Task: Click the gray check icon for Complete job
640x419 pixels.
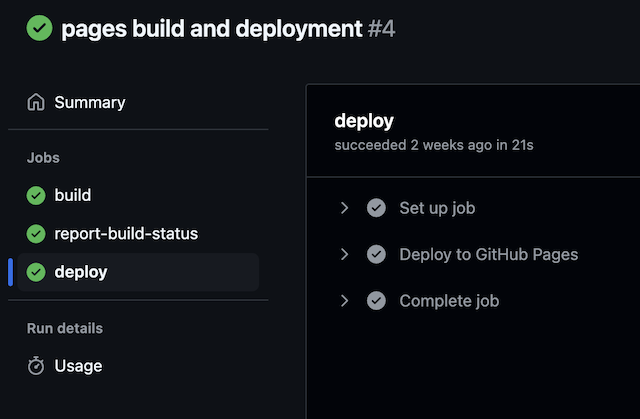Action: [x=376, y=301]
